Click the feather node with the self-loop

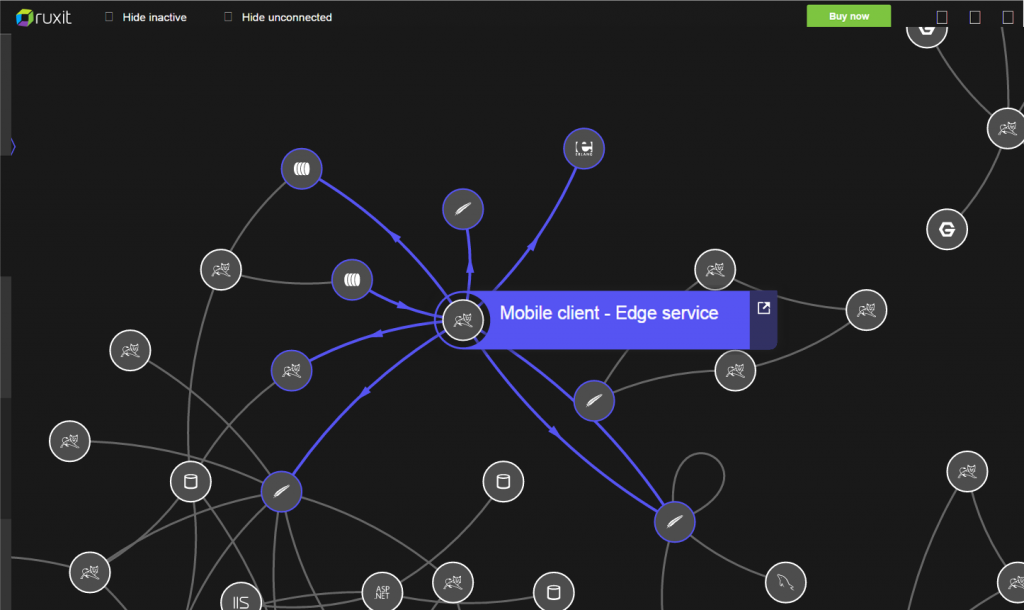[674, 522]
